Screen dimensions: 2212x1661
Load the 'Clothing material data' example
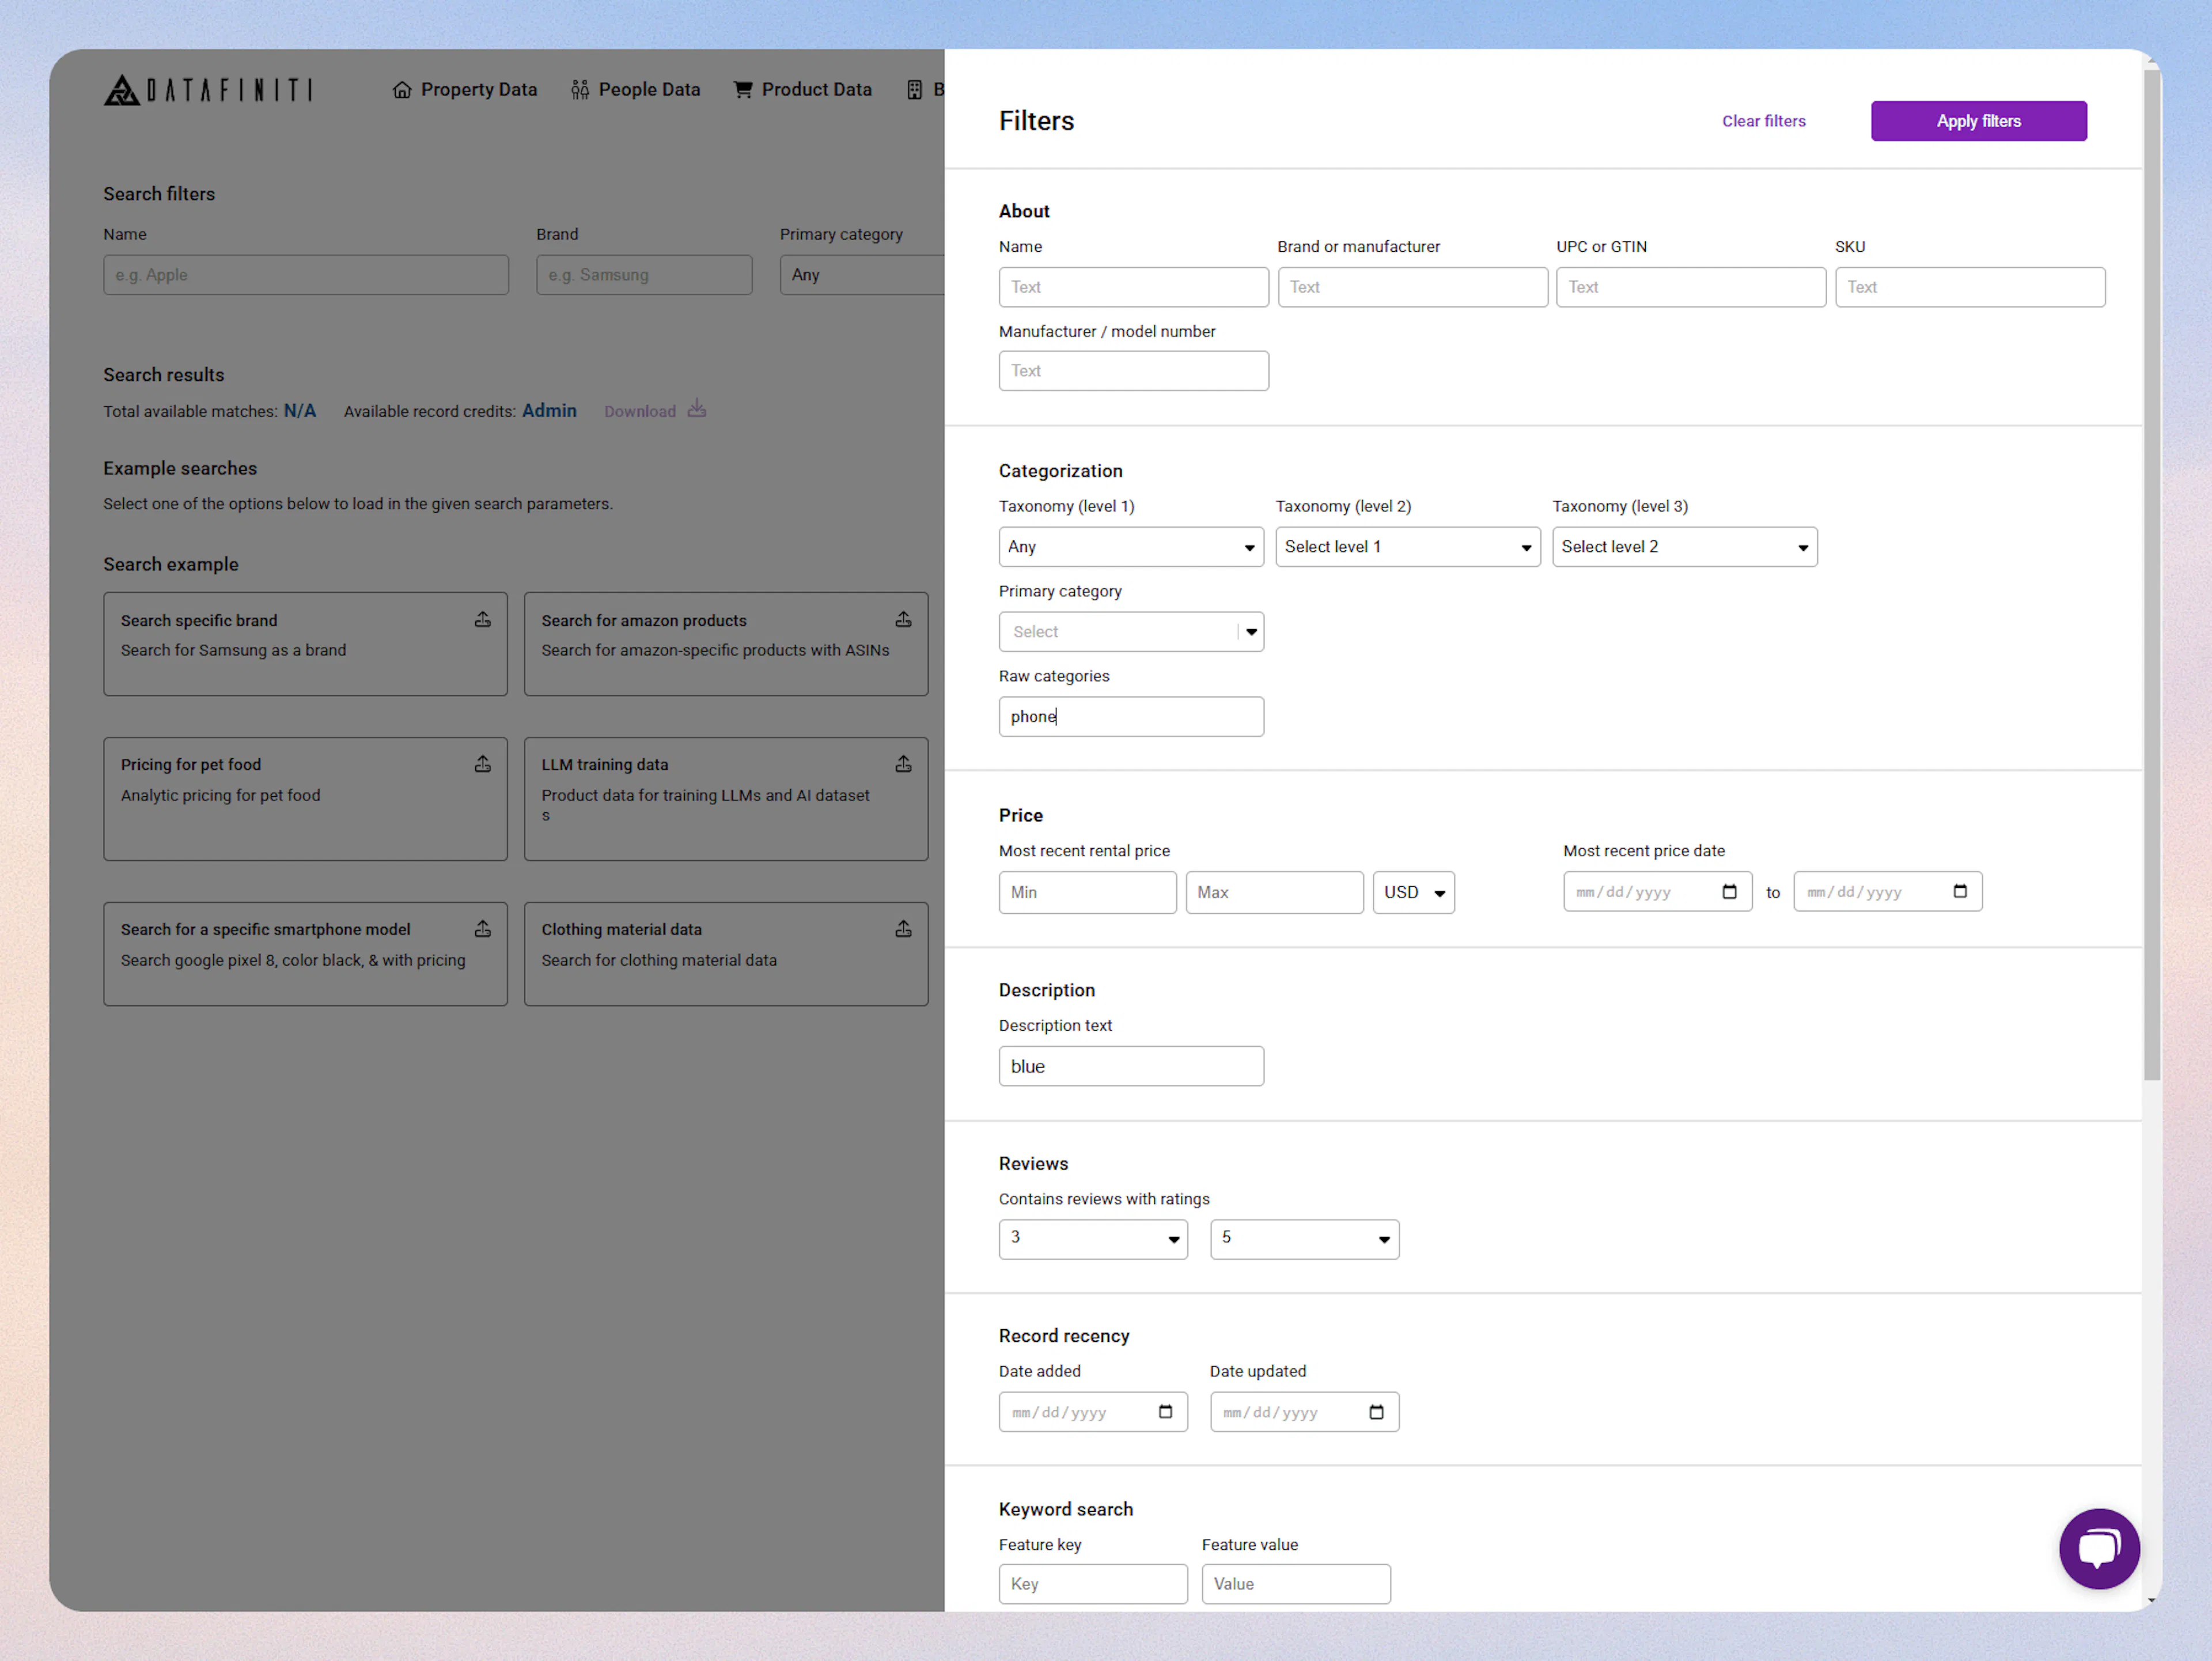(x=725, y=953)
